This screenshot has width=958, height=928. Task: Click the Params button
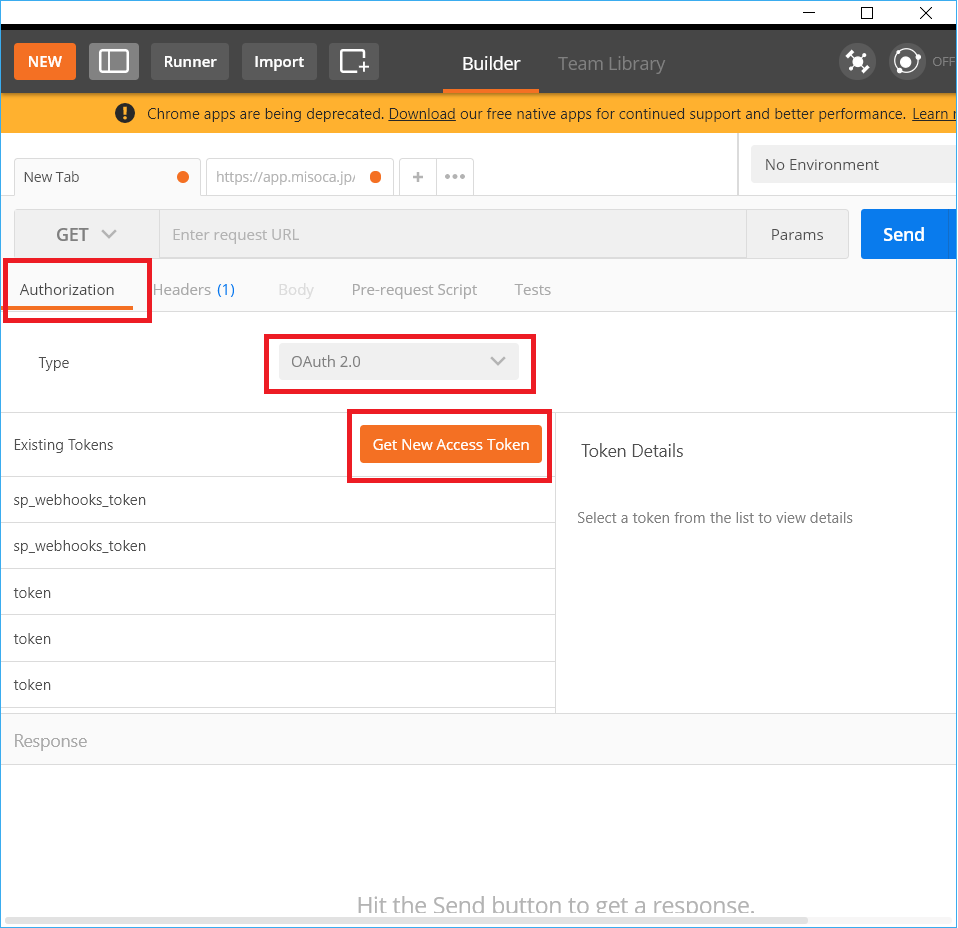coord(797,235)
